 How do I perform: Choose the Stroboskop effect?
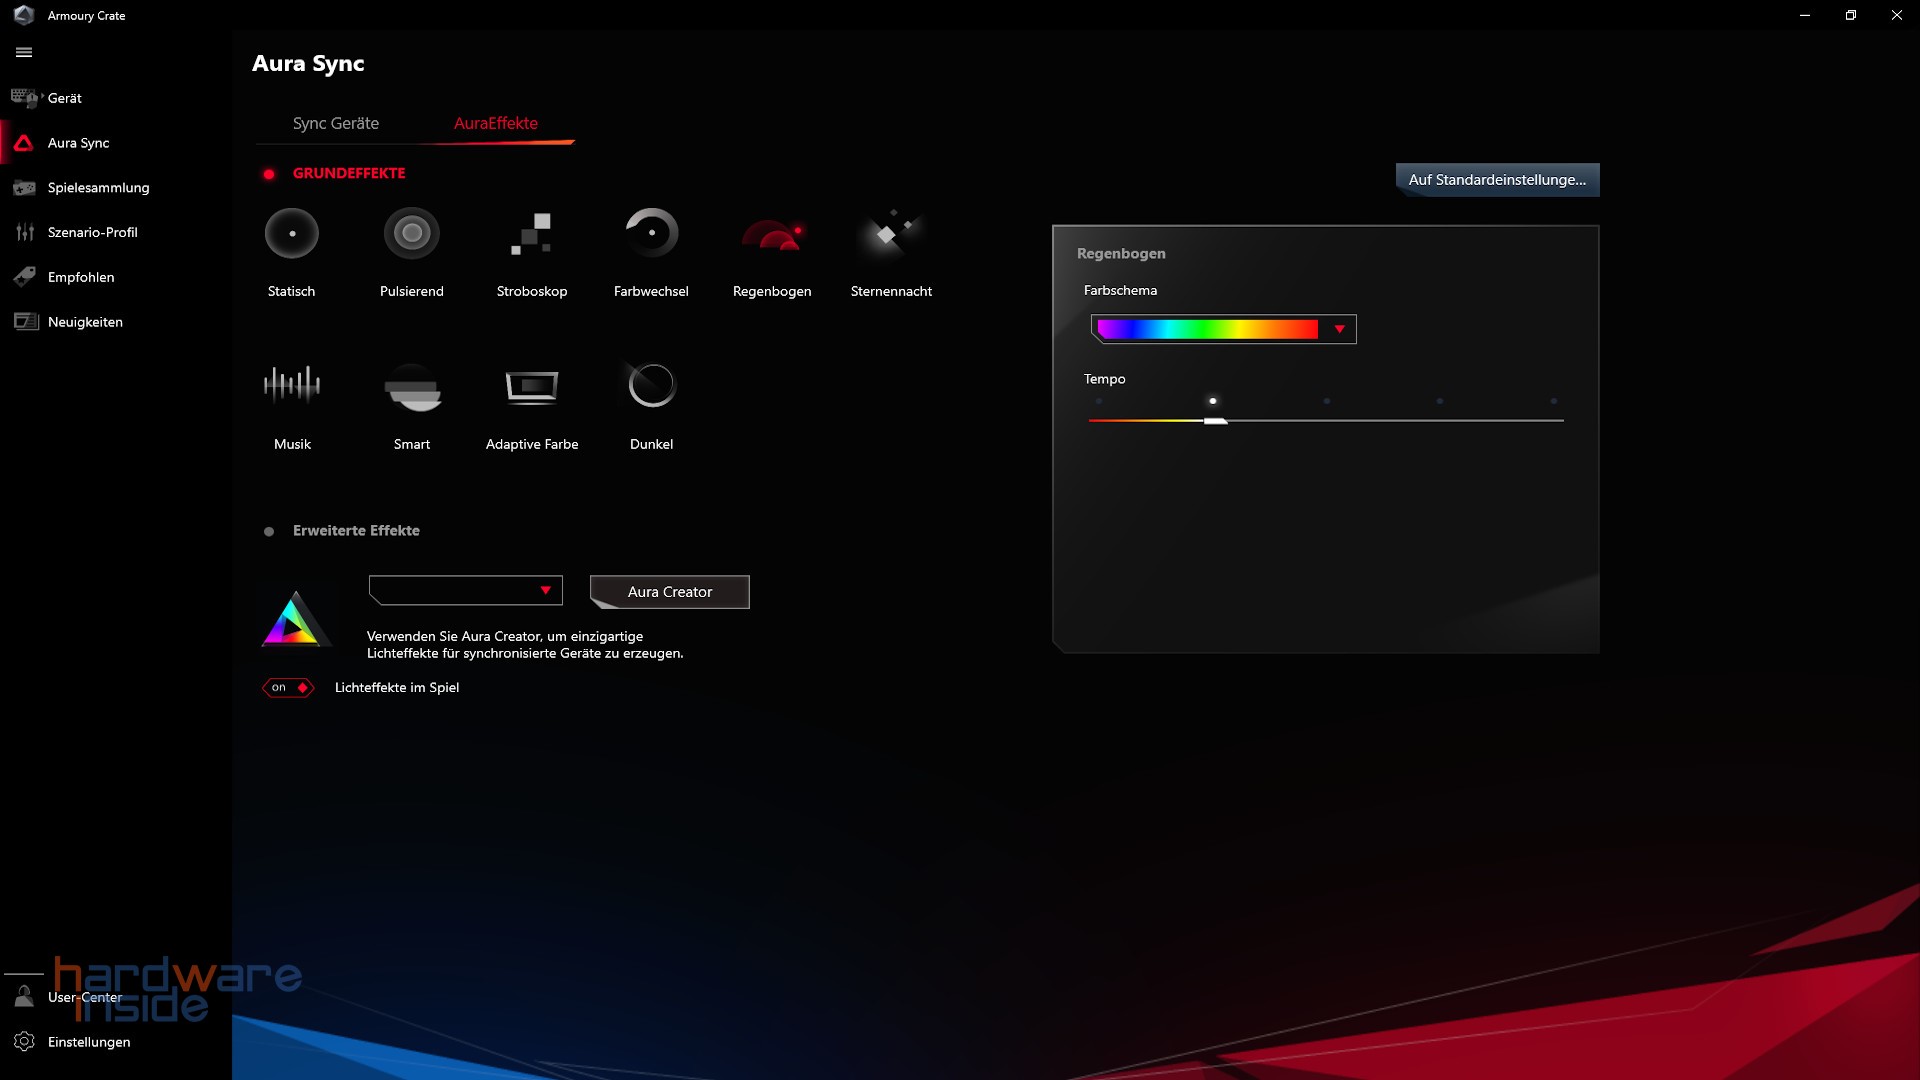(531, 250)
